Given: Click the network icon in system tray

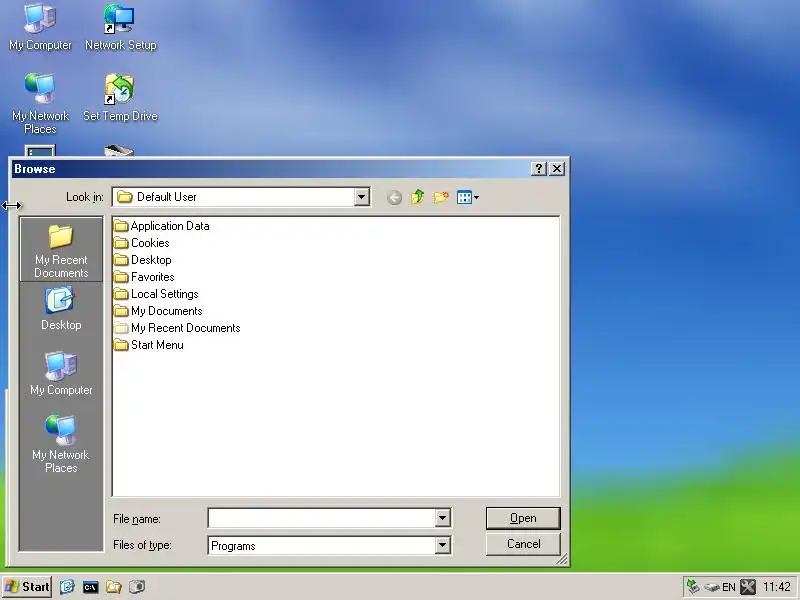Looking at the screenshot, I should (x=693, y=586).
